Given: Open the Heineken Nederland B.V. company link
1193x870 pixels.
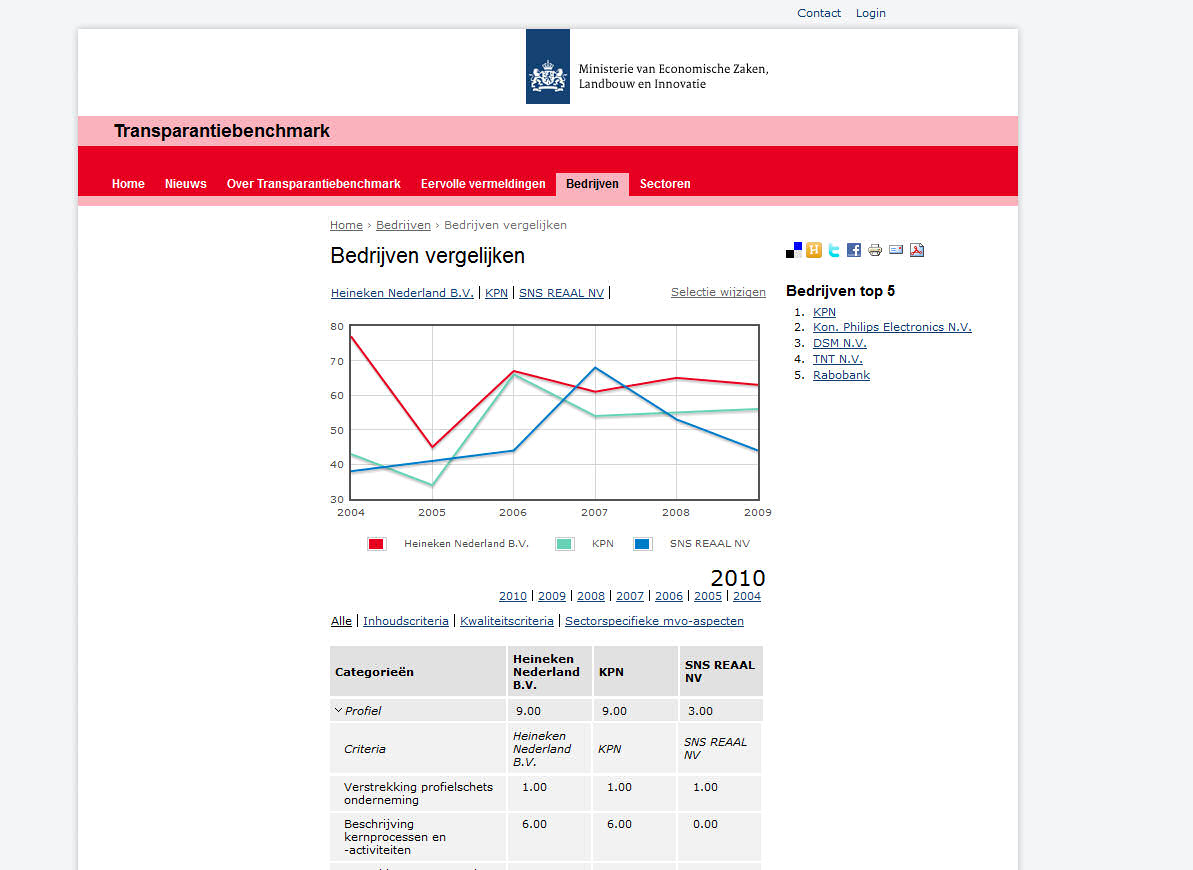Looking at the screenshot, I should [402, 293].
